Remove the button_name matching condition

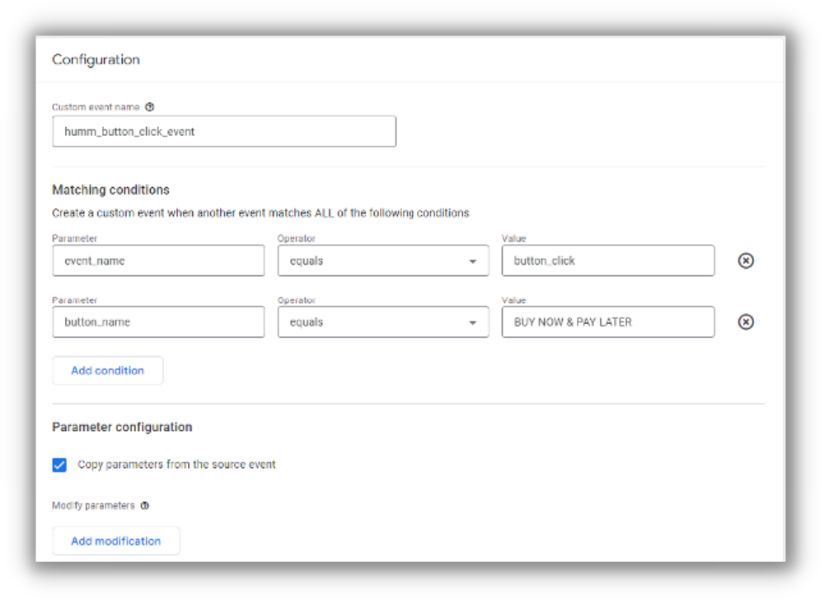click(x=744, y=322)
